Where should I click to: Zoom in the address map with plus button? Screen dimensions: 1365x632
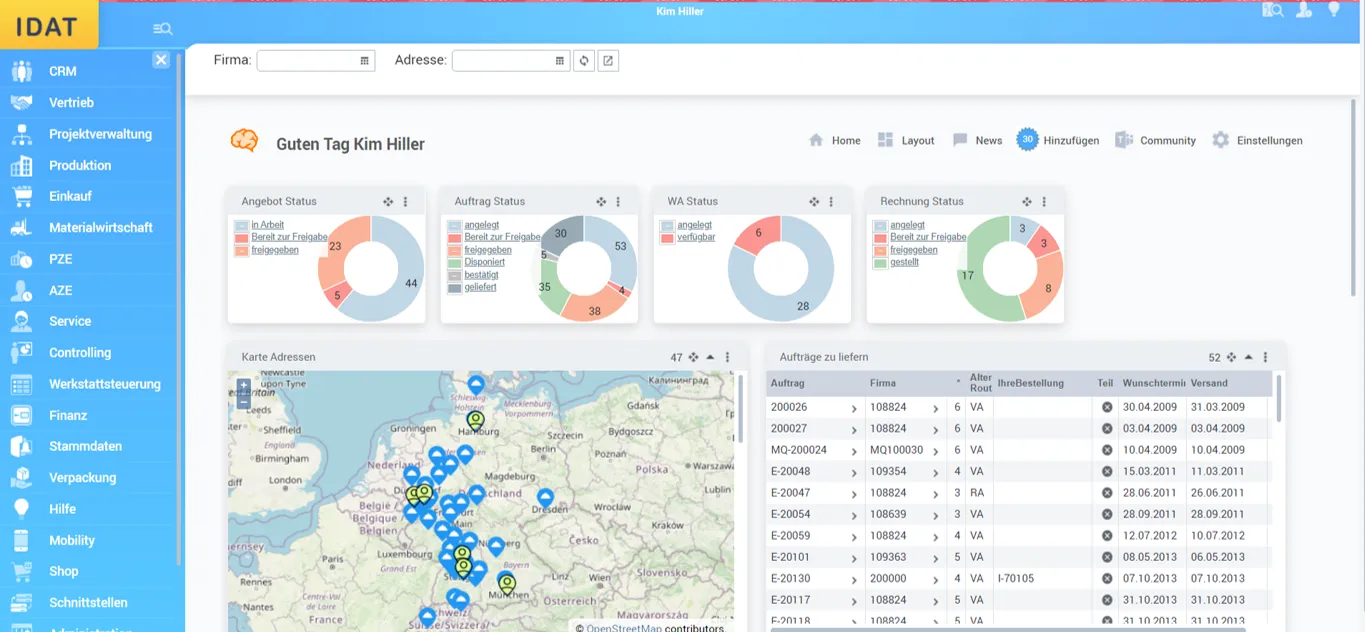pos(243,386)
